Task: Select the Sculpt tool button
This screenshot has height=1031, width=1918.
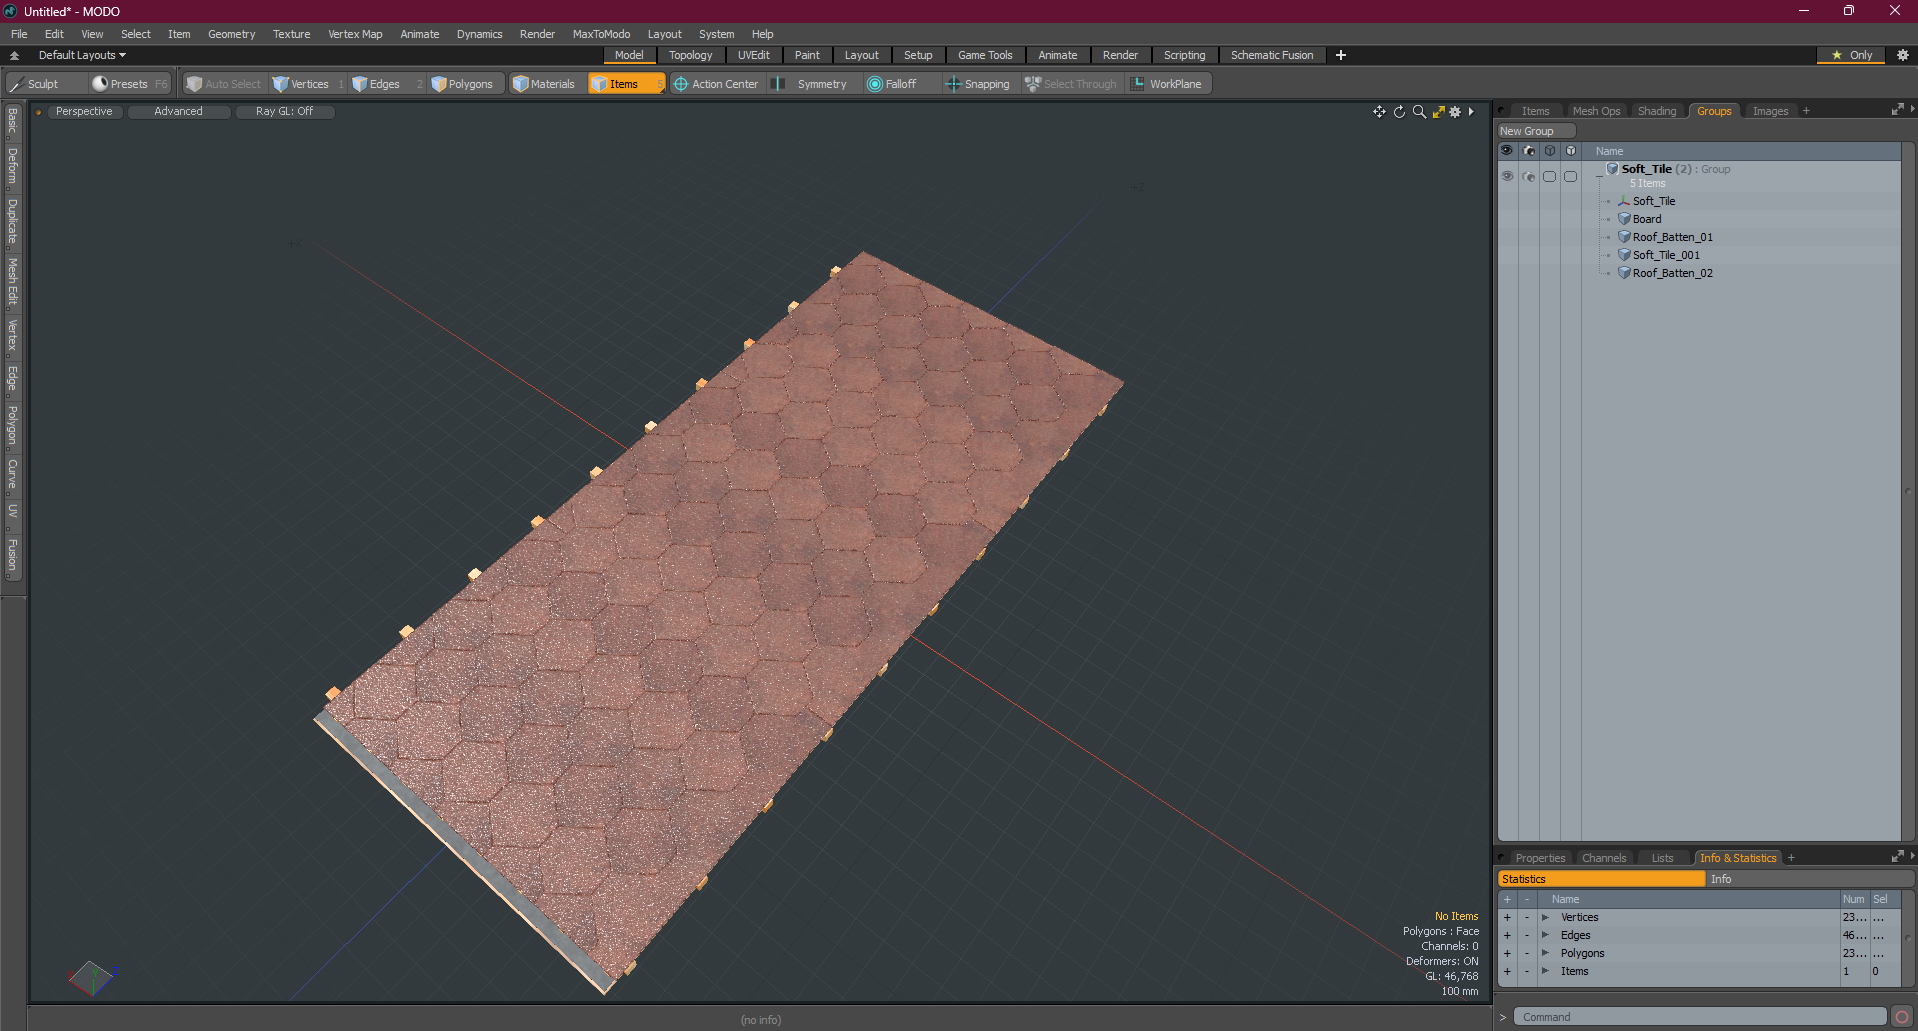Action: point(45,84)
